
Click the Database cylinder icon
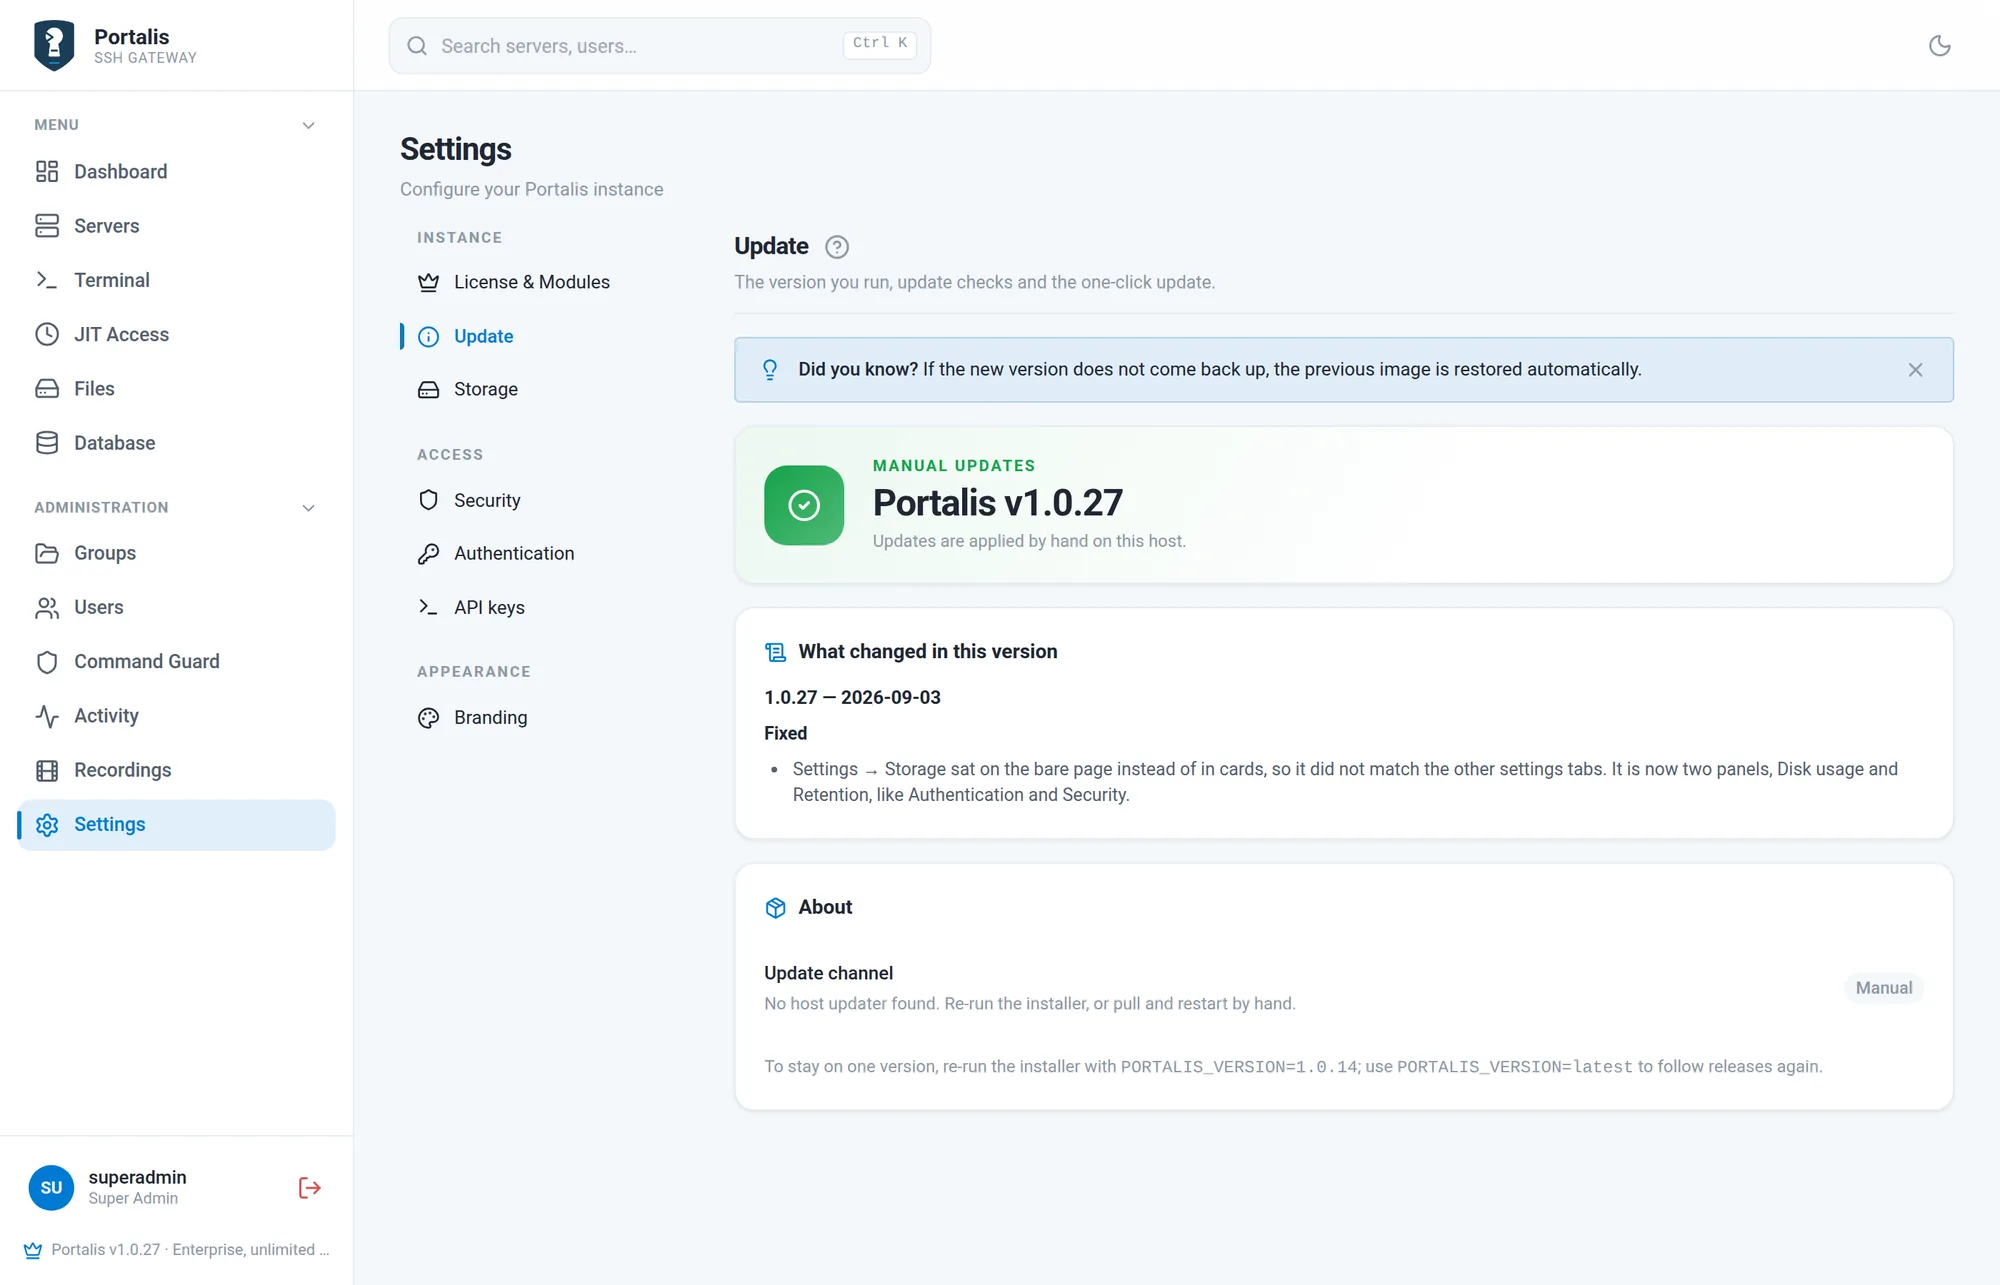pos(47,443)
